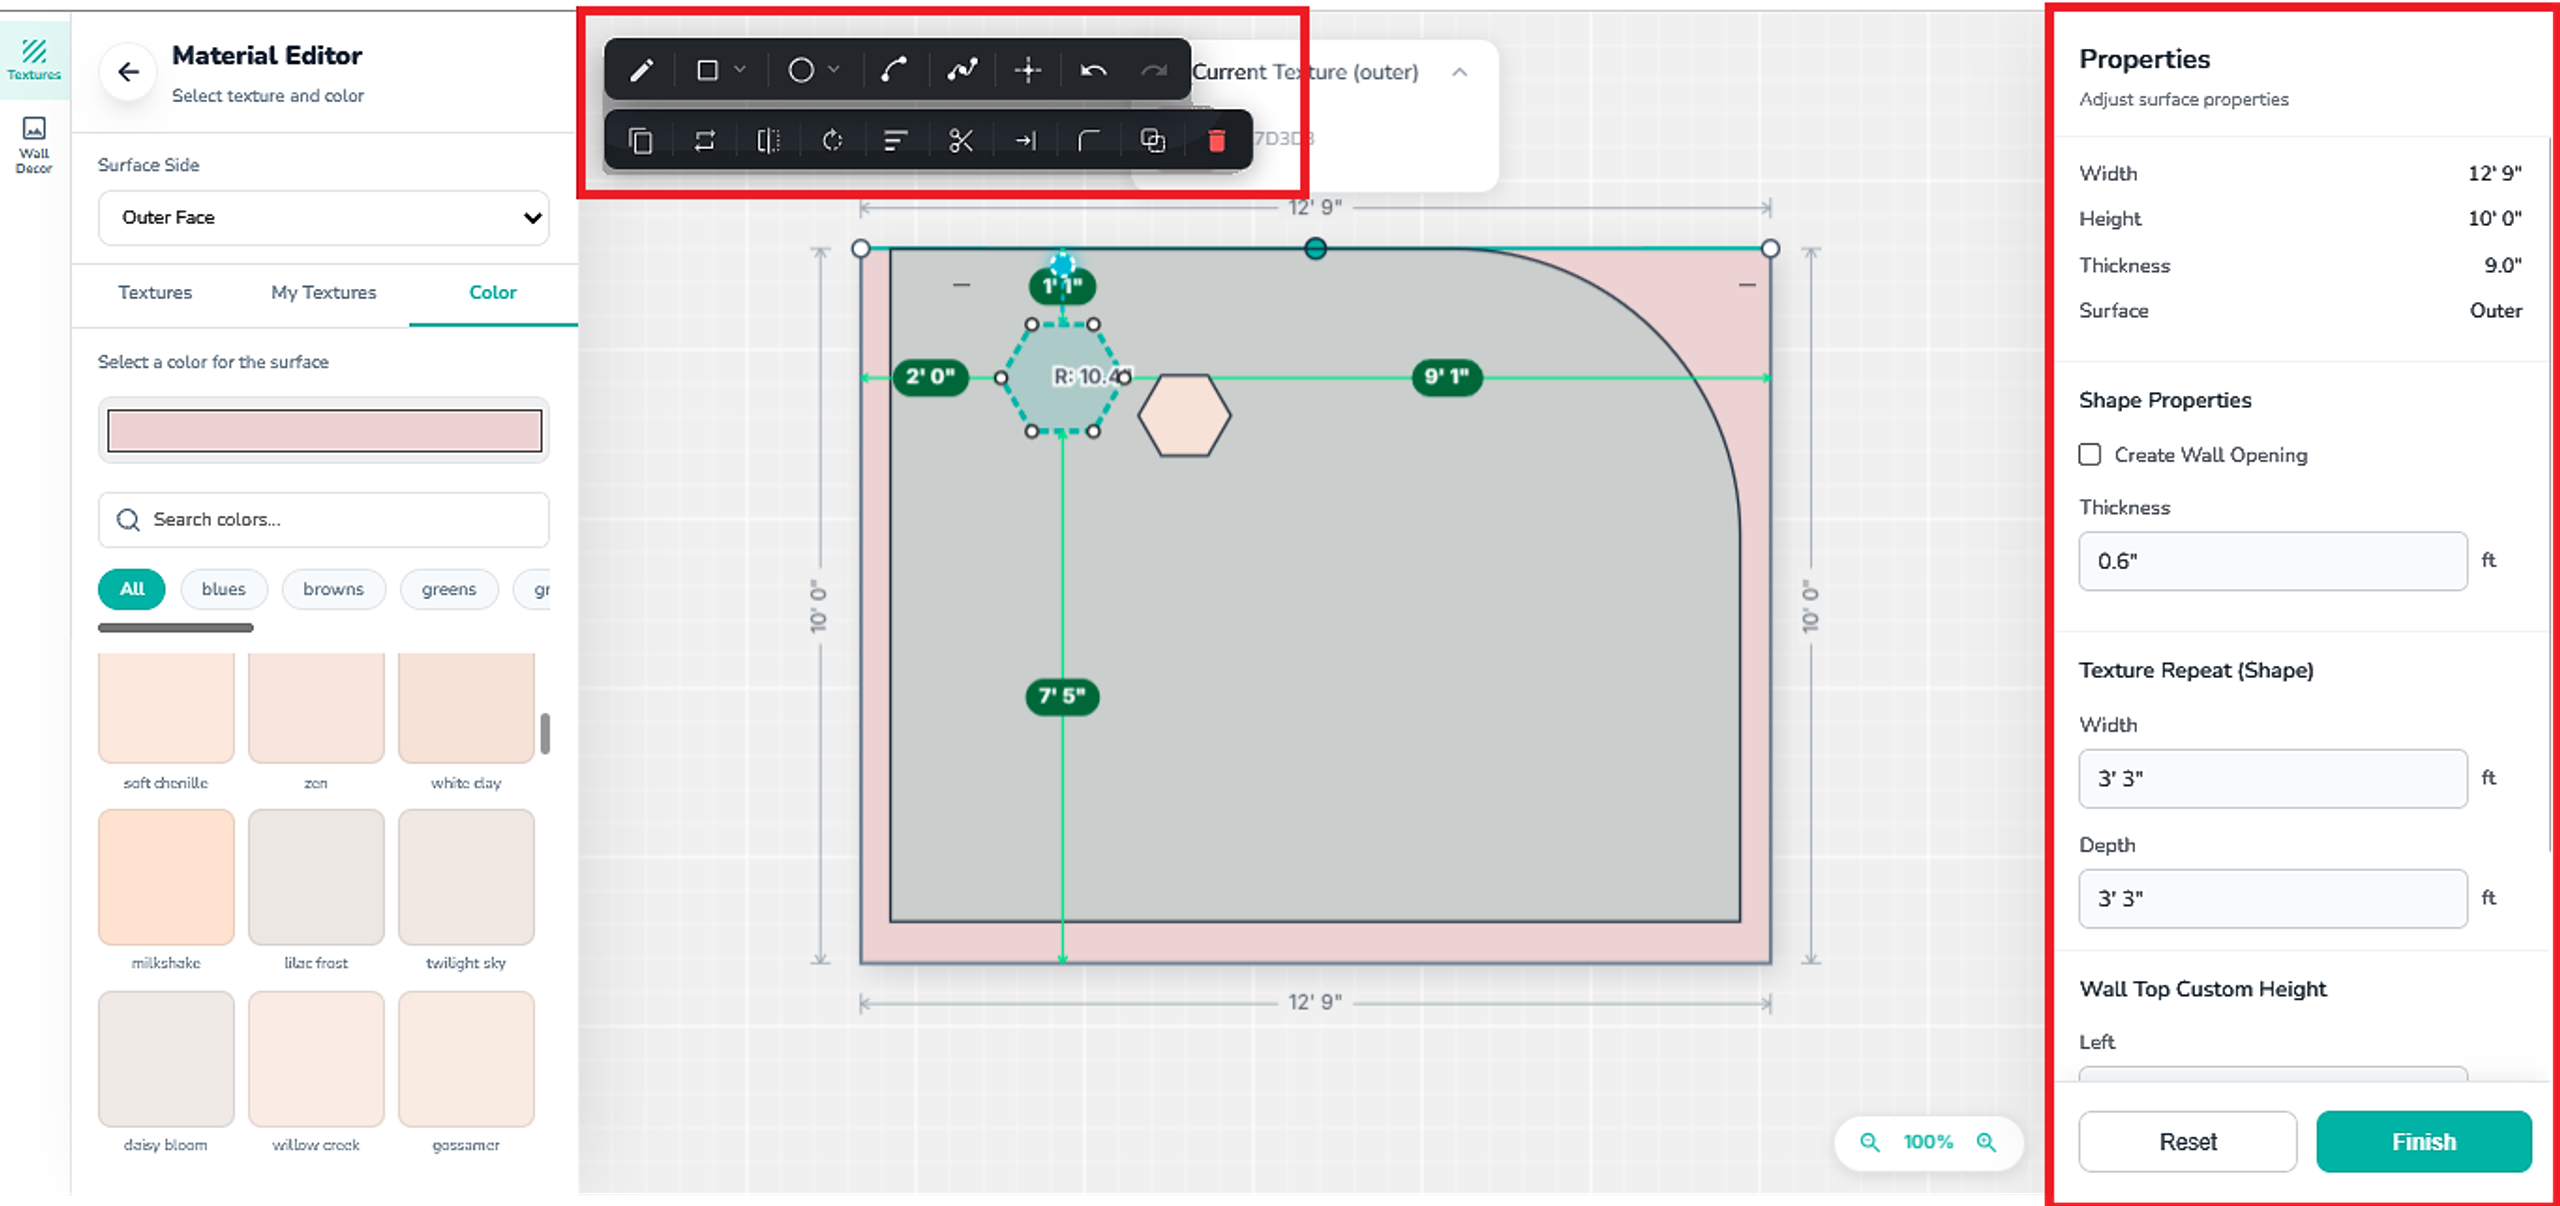The height and width of the screenshot is (1206, 2560).
Task: Pick the soft chenille color swatch
Action: (x=166, y=708)
